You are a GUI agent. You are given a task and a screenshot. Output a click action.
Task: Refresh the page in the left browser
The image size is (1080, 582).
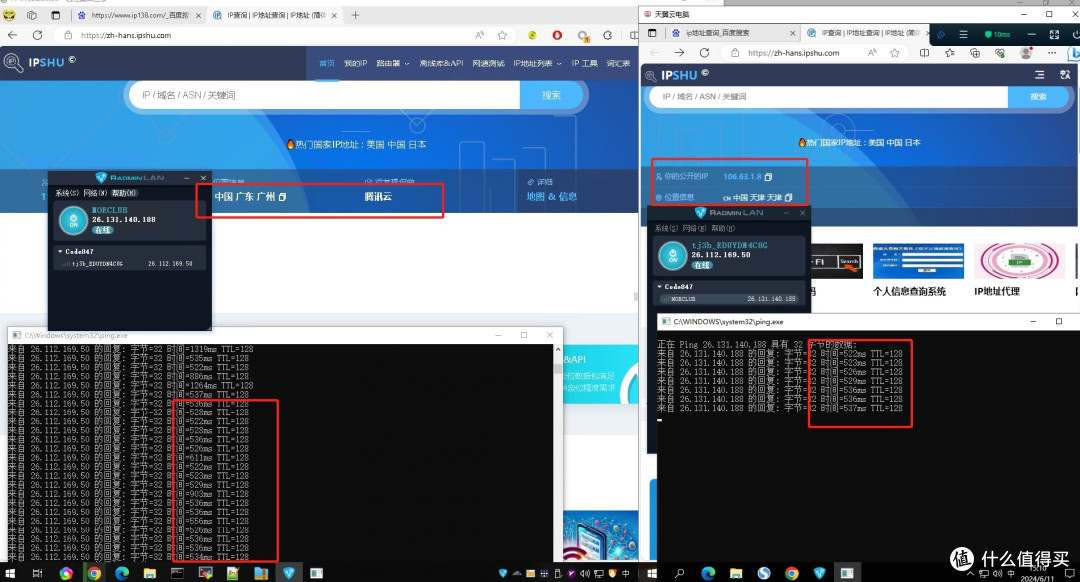[37, 35]
